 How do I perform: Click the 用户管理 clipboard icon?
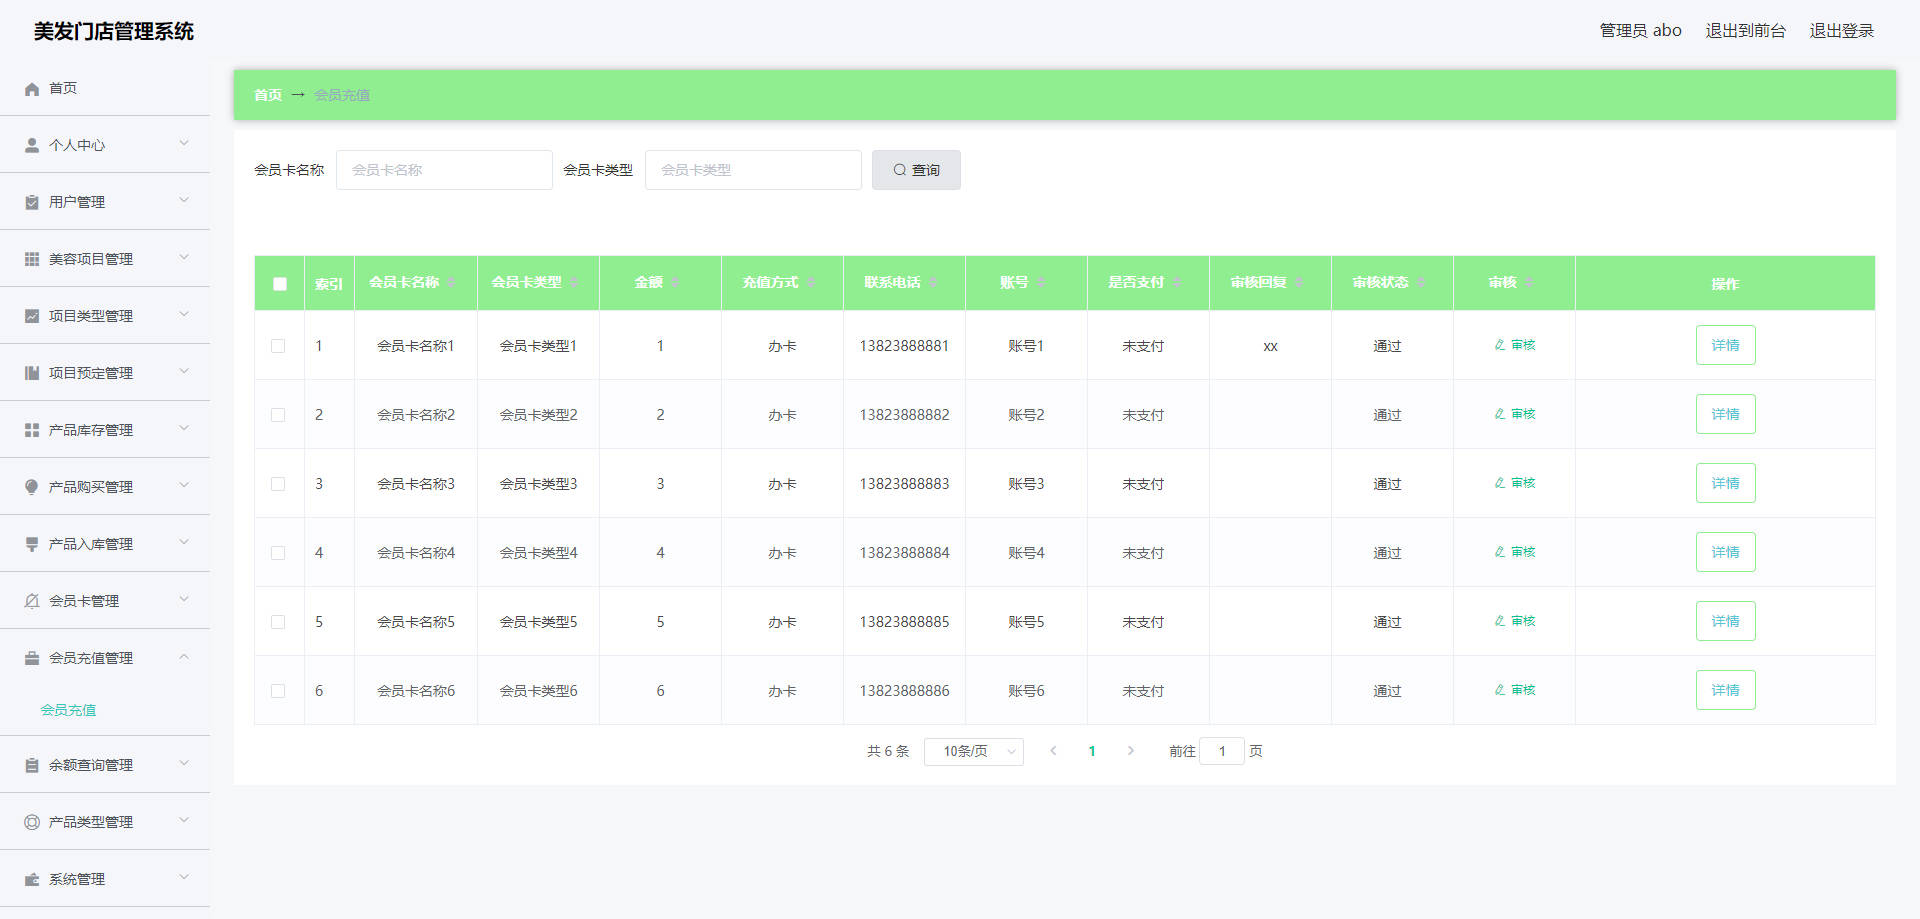tap(32, 202)
